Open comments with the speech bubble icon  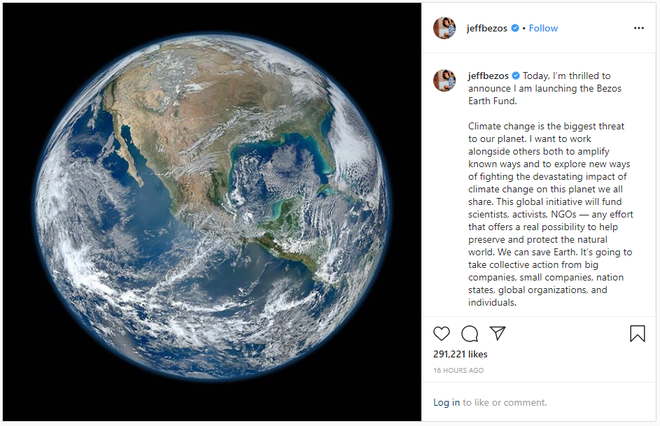(469, 334)
